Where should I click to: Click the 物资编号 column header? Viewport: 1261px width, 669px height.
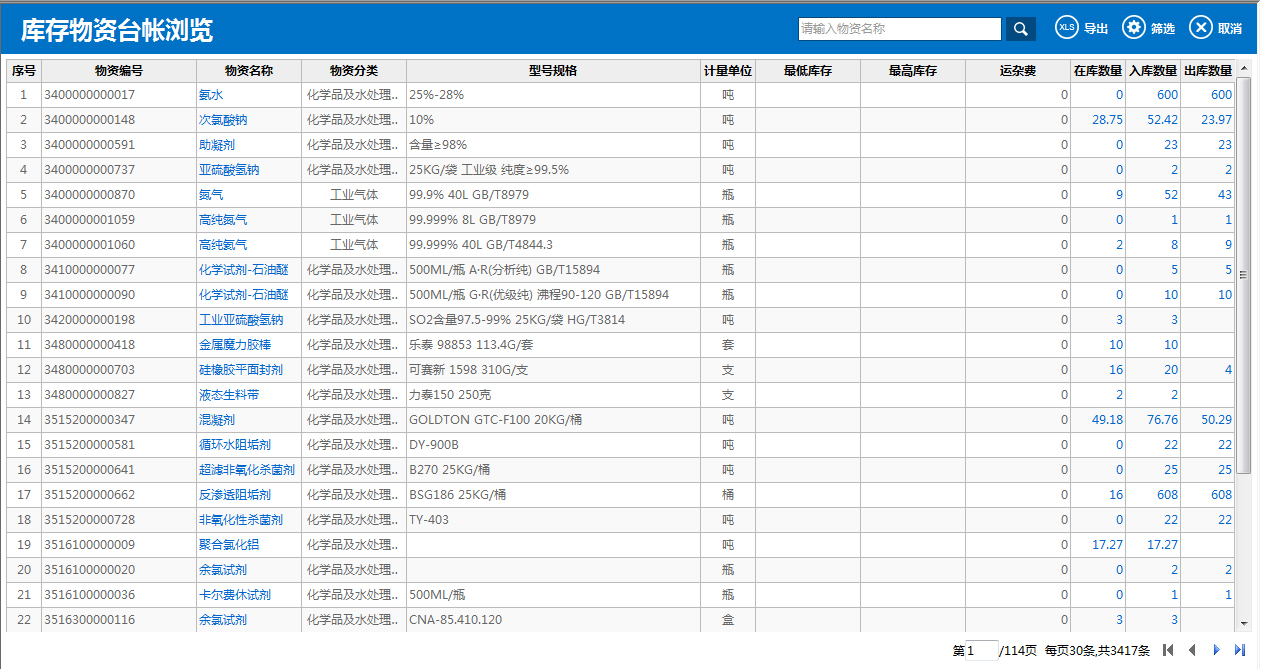point(118,70)
